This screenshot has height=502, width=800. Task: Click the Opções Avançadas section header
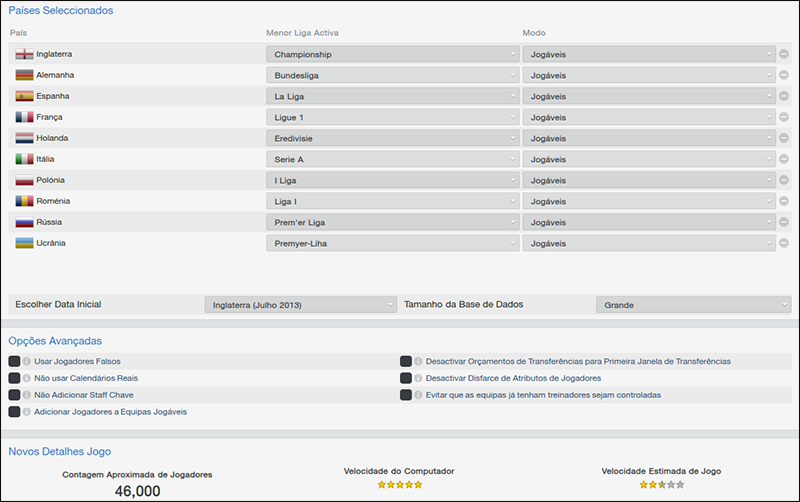55,341
